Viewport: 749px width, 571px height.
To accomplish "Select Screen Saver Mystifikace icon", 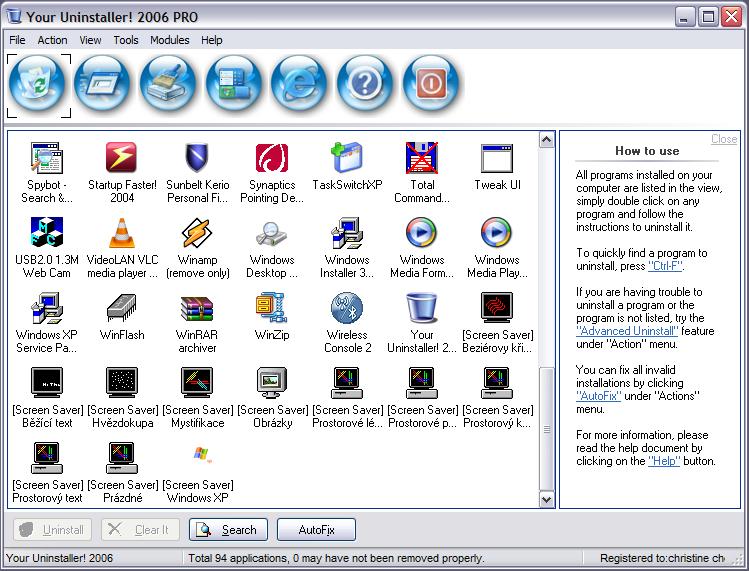I will (197, 382).
